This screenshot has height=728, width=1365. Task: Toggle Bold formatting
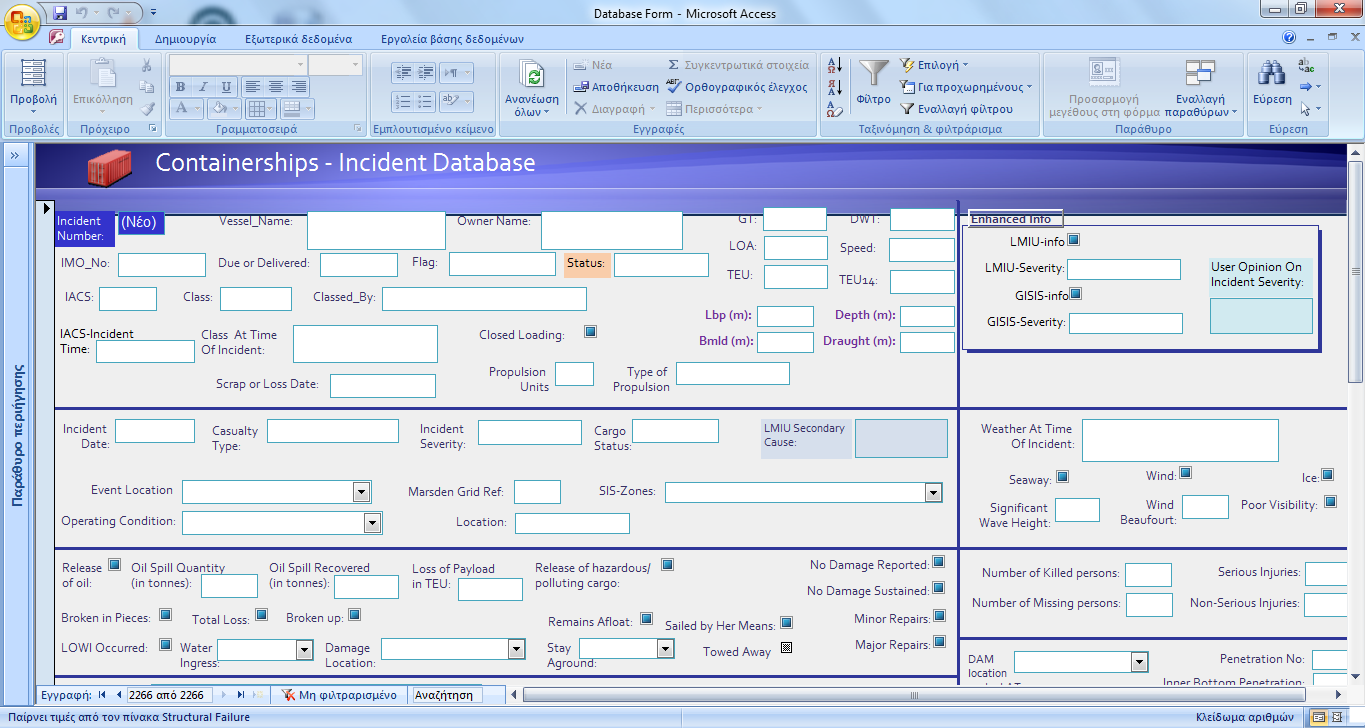[182, 87]
